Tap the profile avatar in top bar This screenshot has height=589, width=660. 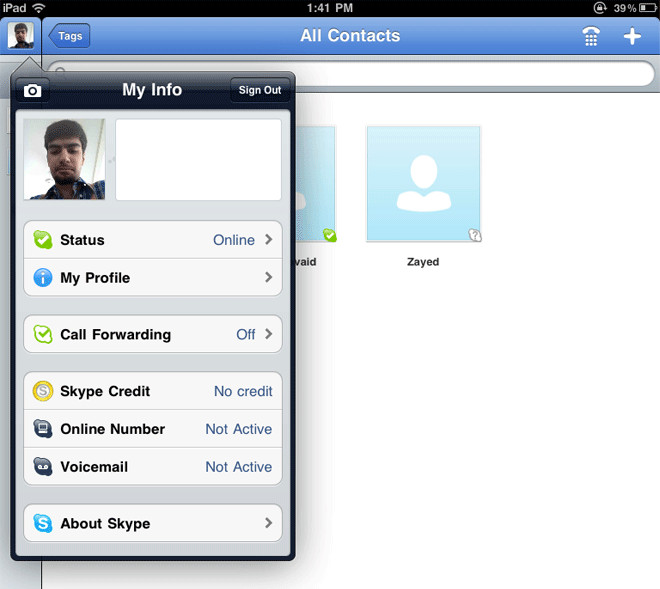coord(21,36)
